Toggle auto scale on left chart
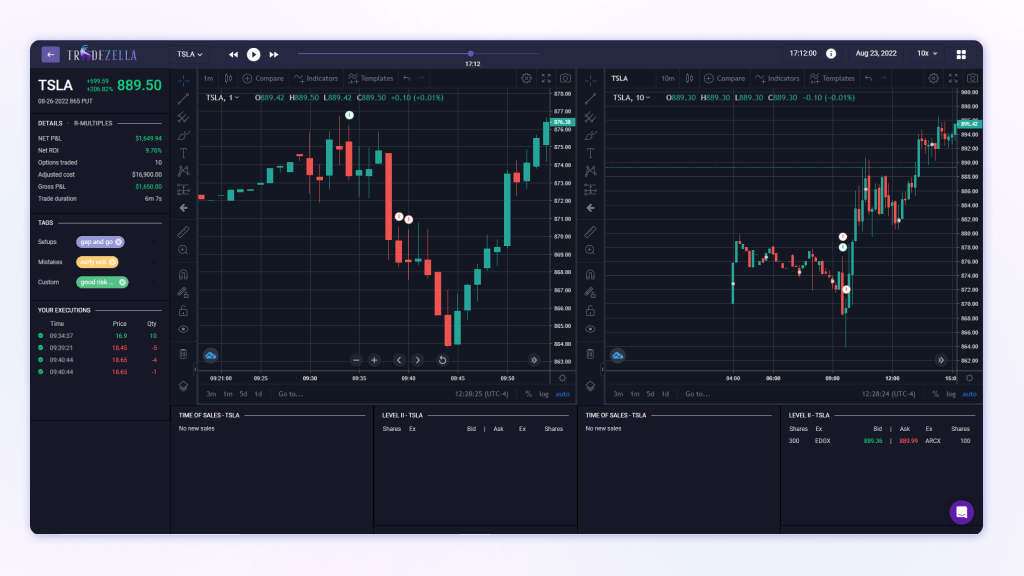 [x=562, y=394]
